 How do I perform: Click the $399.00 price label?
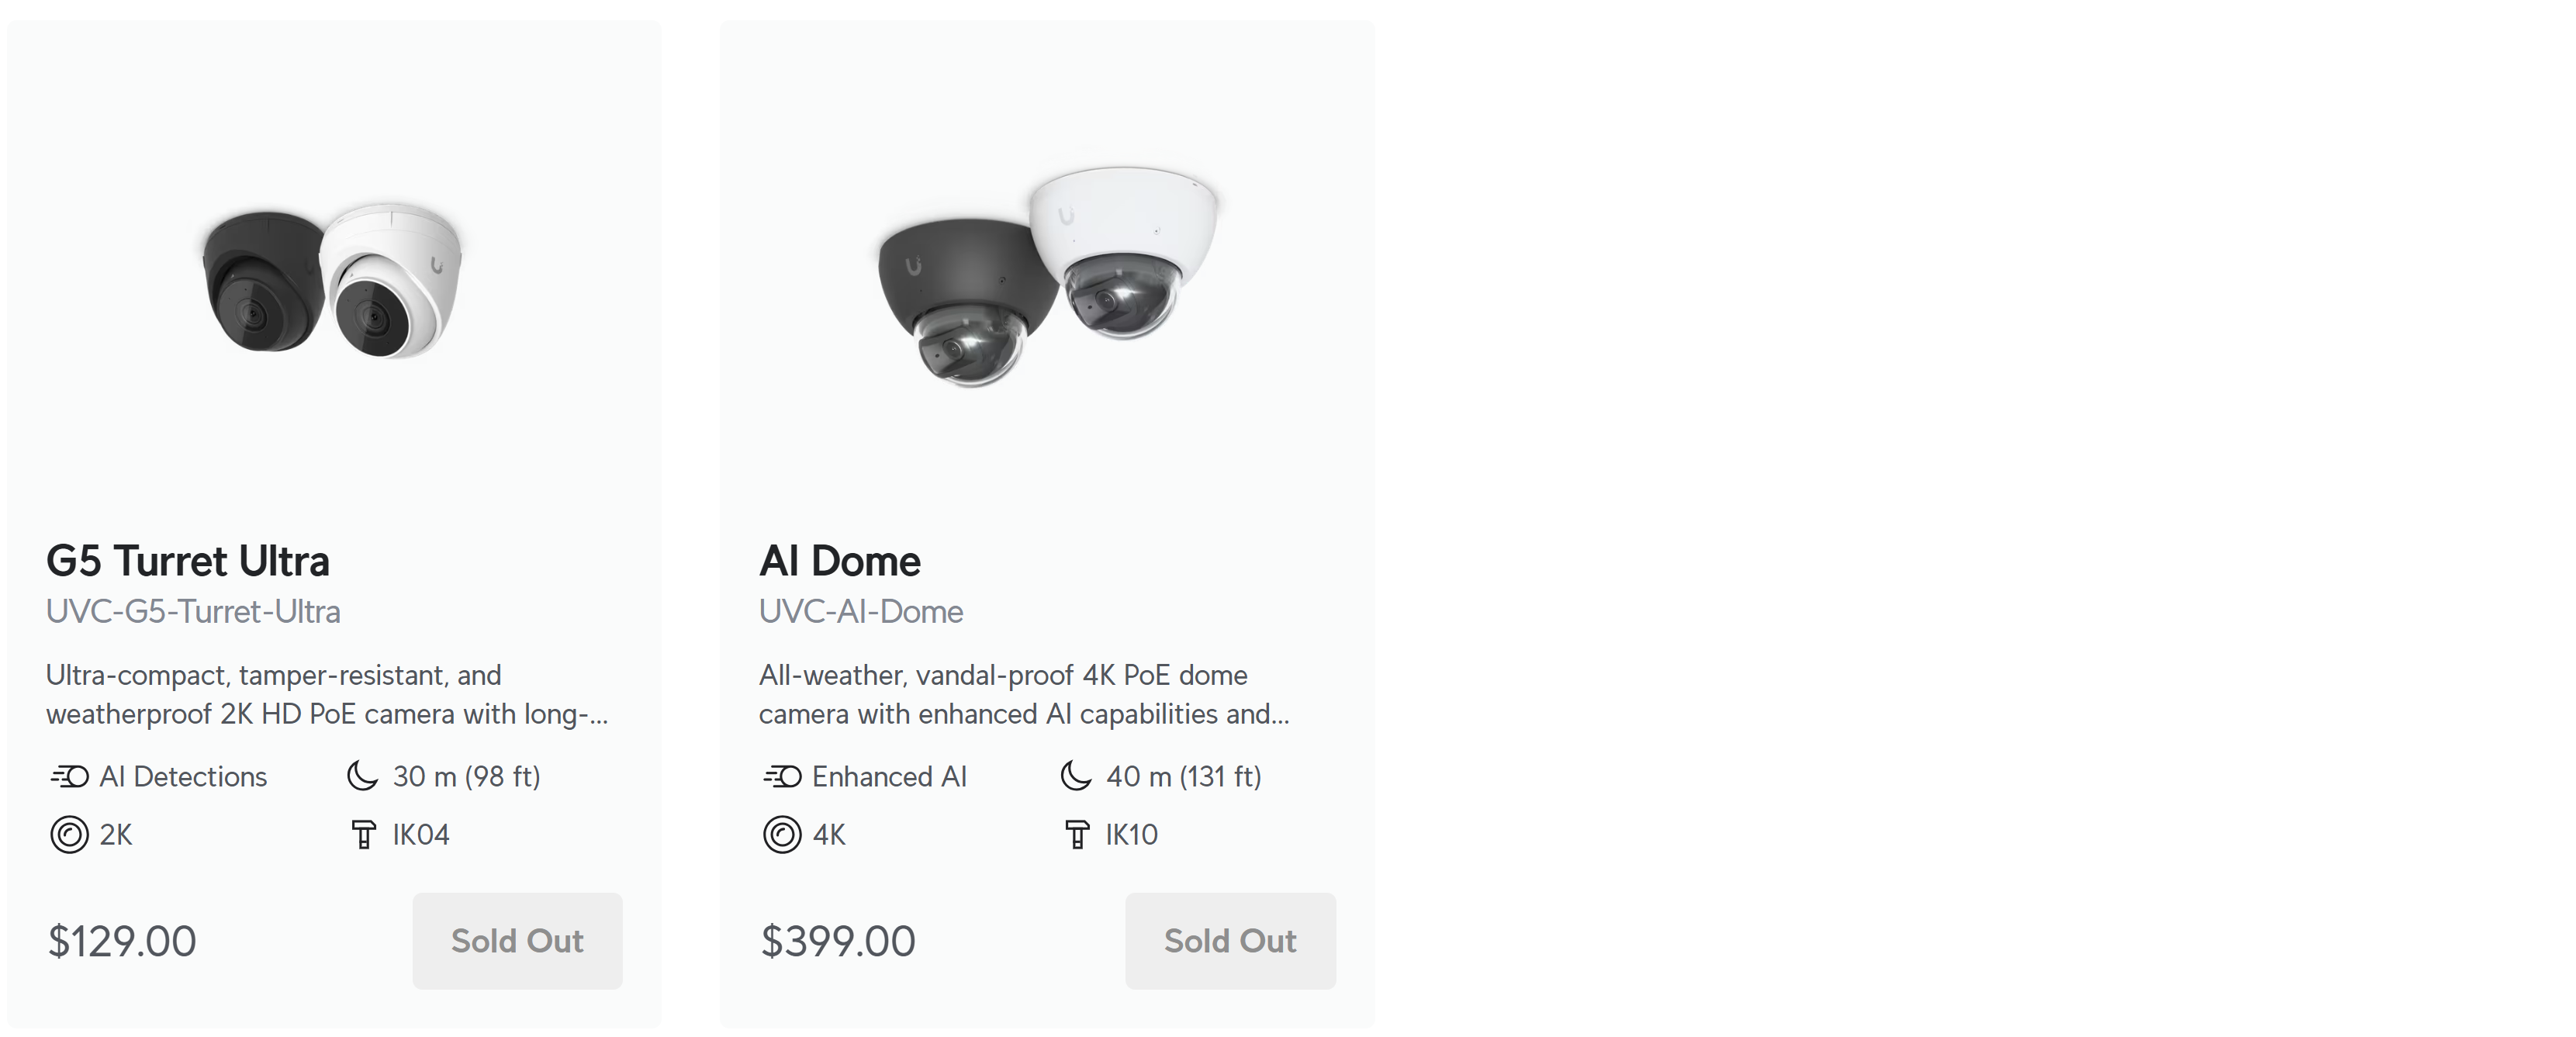pos(838,941)
